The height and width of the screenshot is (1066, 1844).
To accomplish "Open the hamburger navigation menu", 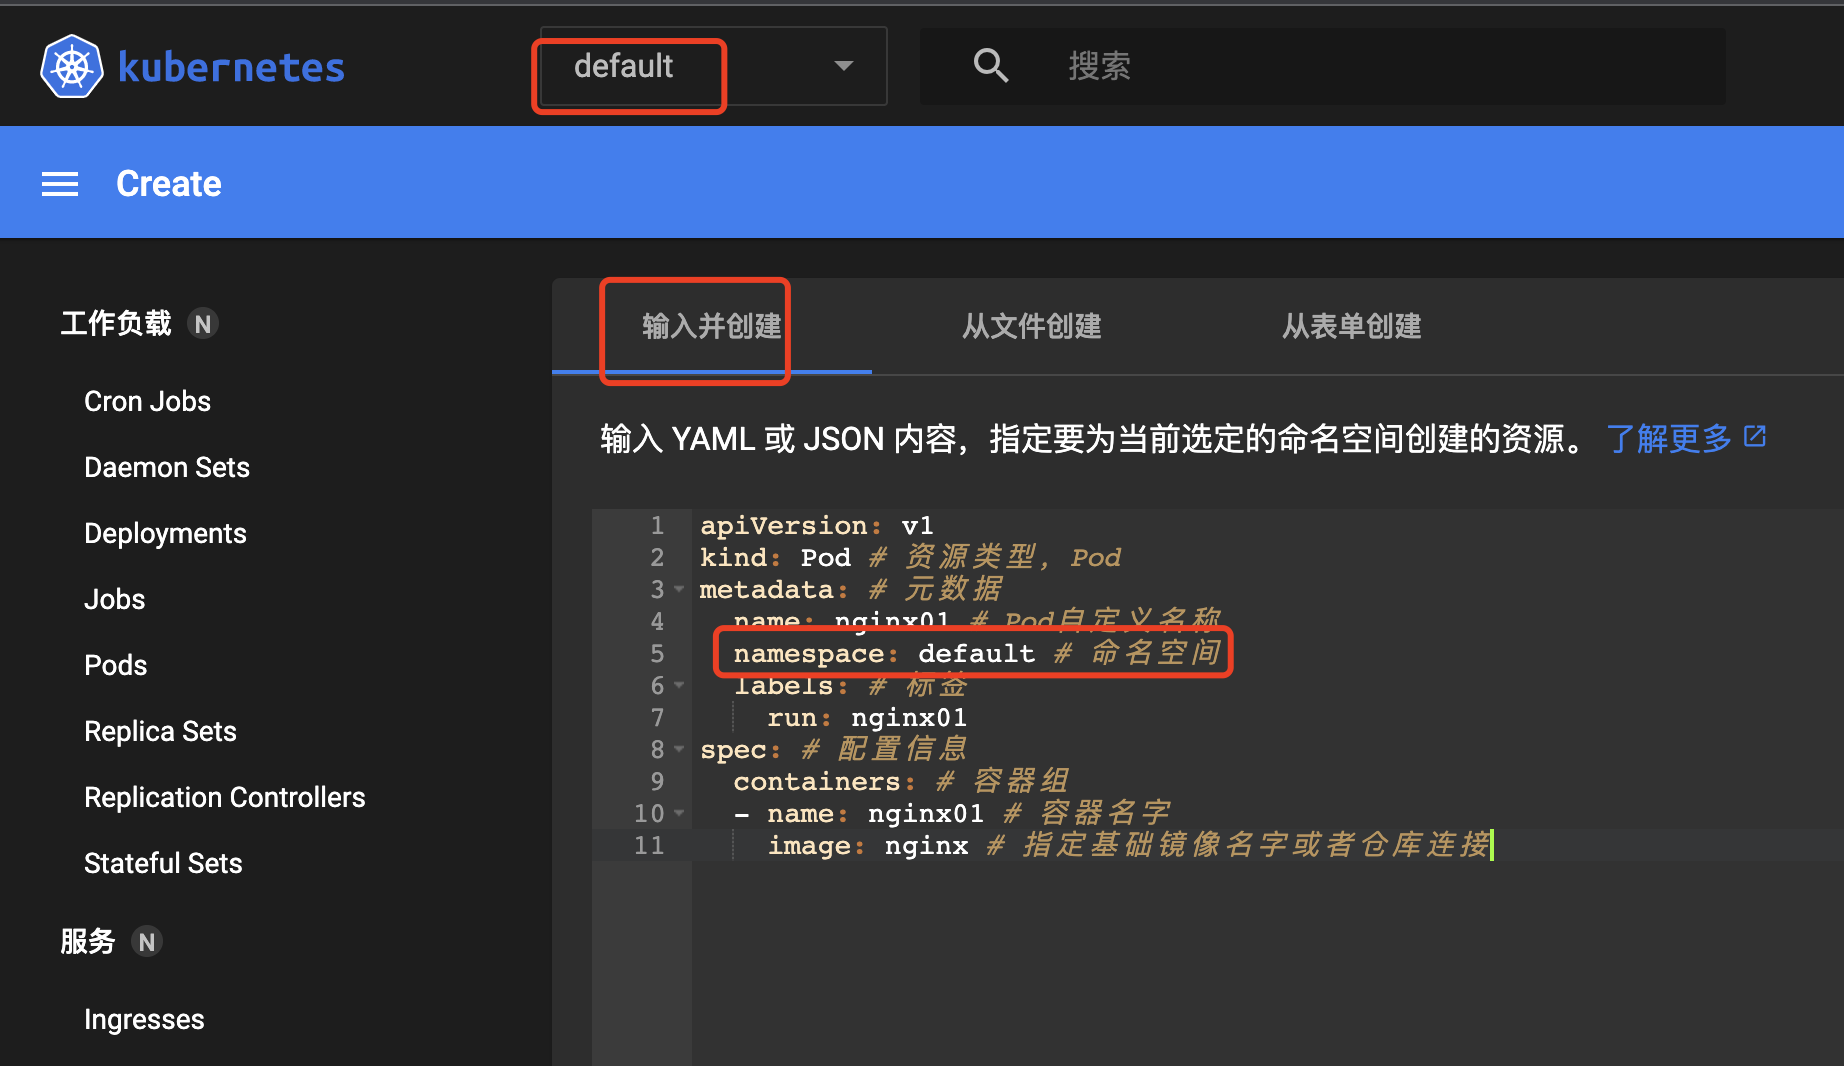I will tap(60, 184).
